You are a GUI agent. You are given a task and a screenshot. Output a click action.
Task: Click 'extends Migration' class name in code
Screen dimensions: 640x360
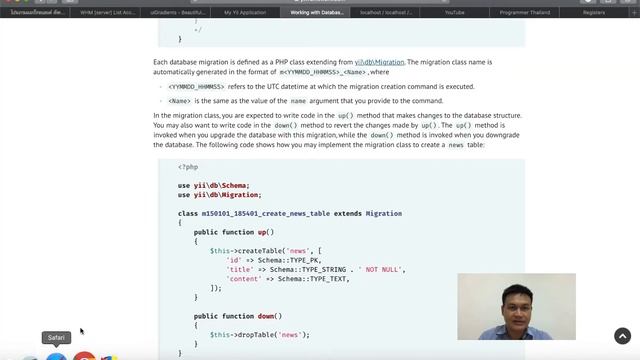tap(368, 213)
